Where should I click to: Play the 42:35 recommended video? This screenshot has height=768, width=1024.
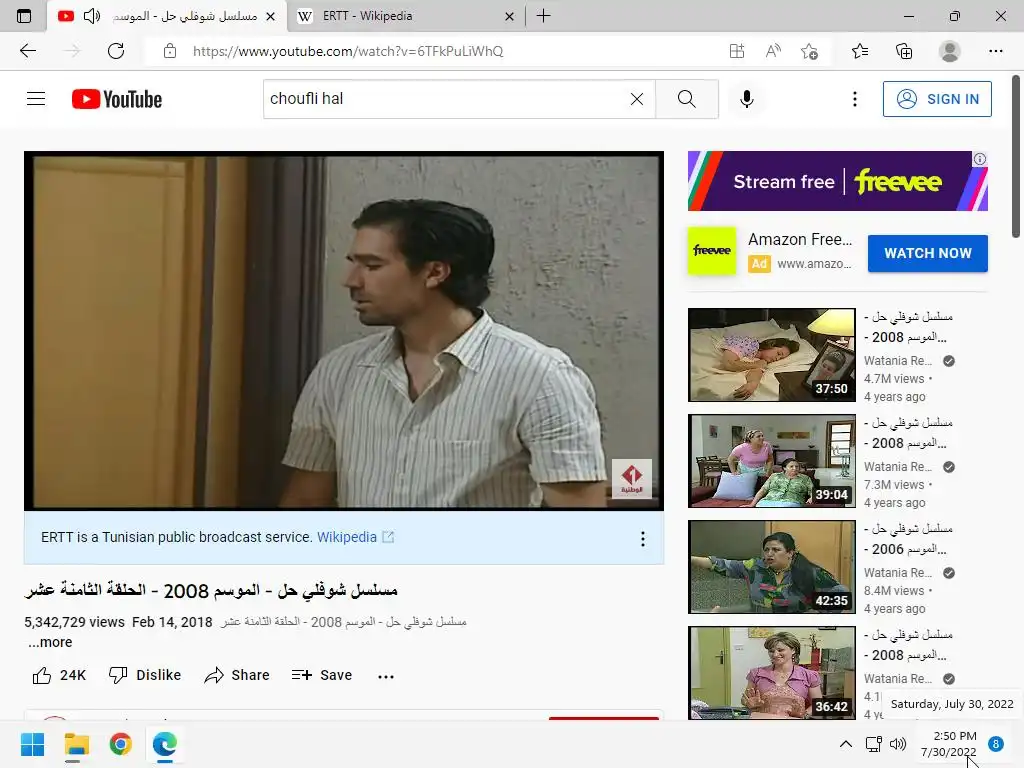coord(771,567)
